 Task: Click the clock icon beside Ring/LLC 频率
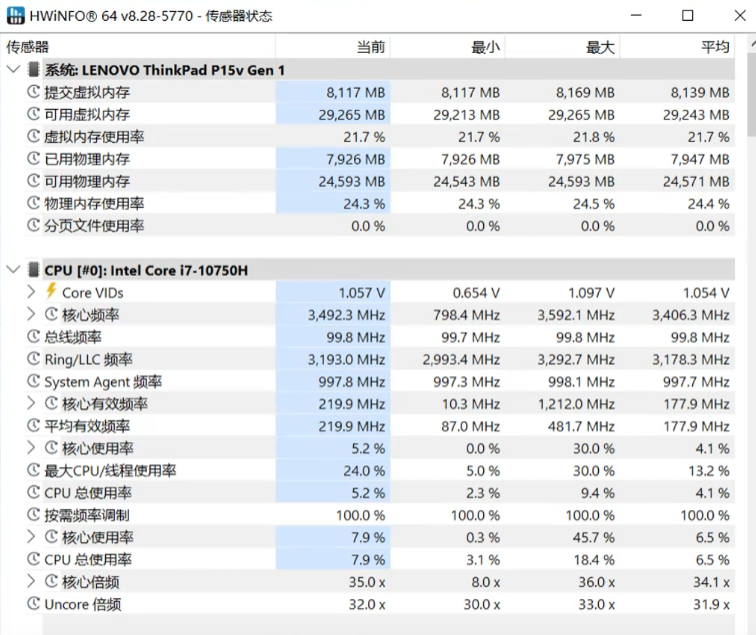pyautogui.click(x=33, y=359)
